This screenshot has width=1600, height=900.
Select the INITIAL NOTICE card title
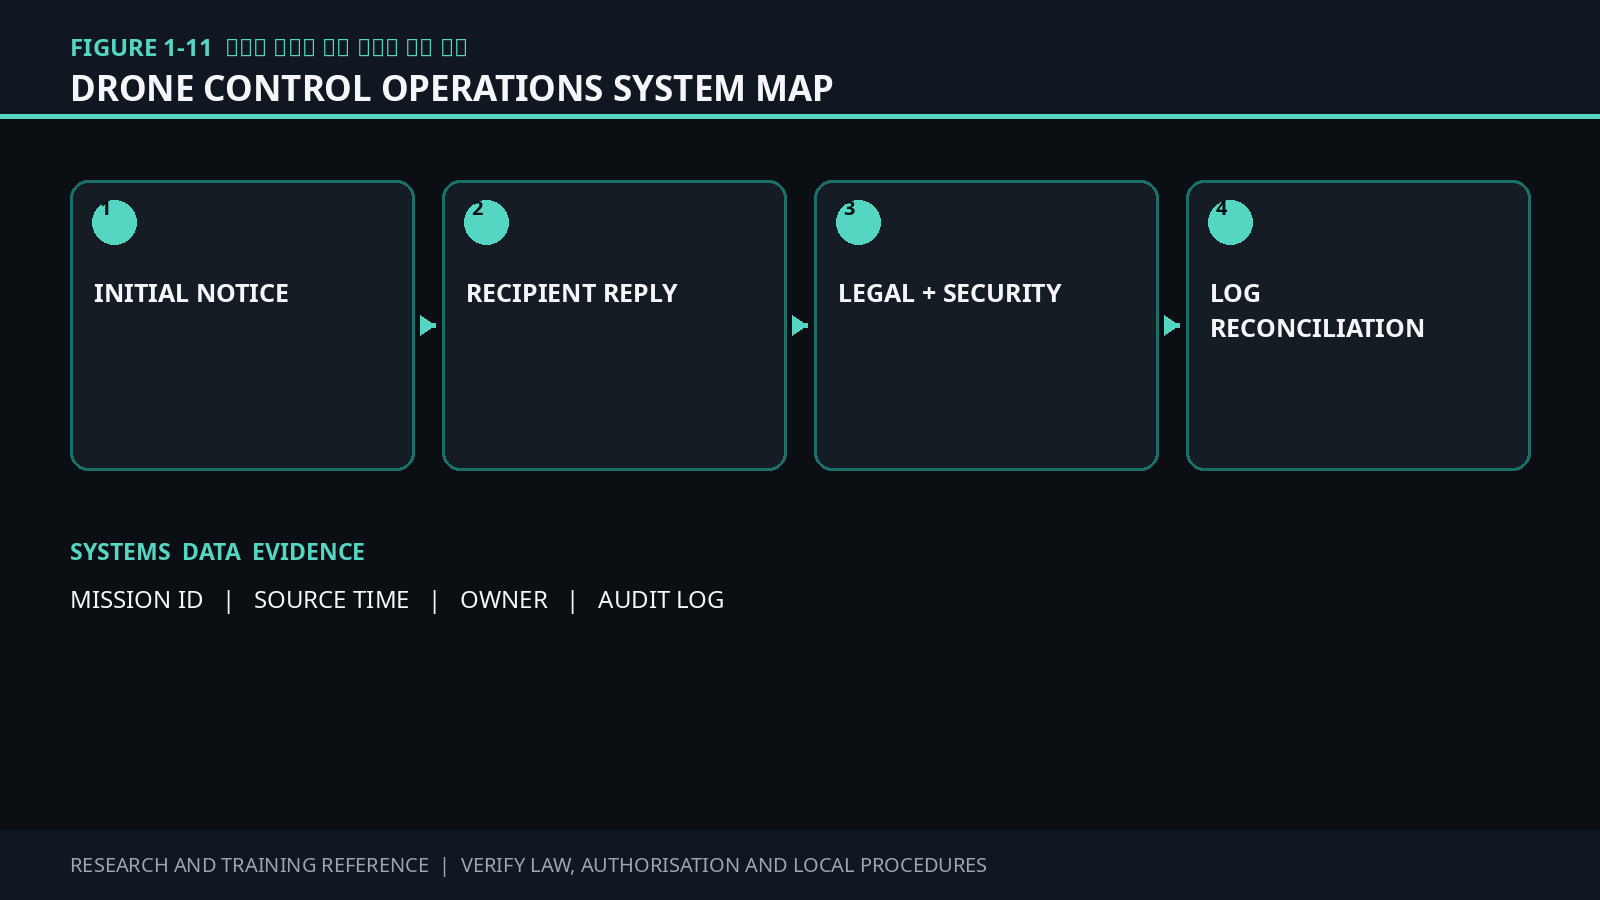[191, 293]
